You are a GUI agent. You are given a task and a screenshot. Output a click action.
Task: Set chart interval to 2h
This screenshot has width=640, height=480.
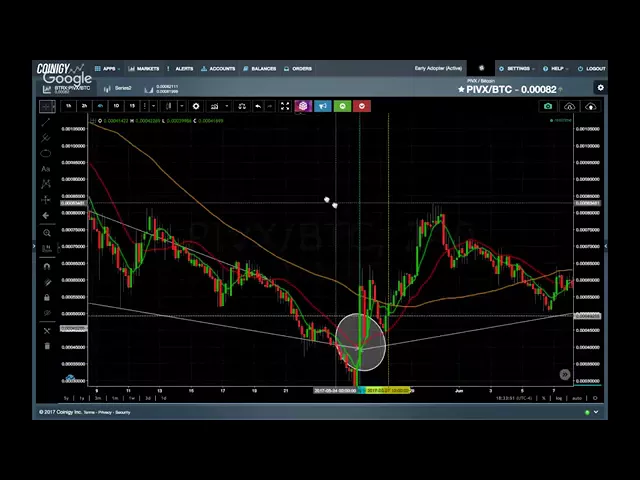click(x=84, y=106)
